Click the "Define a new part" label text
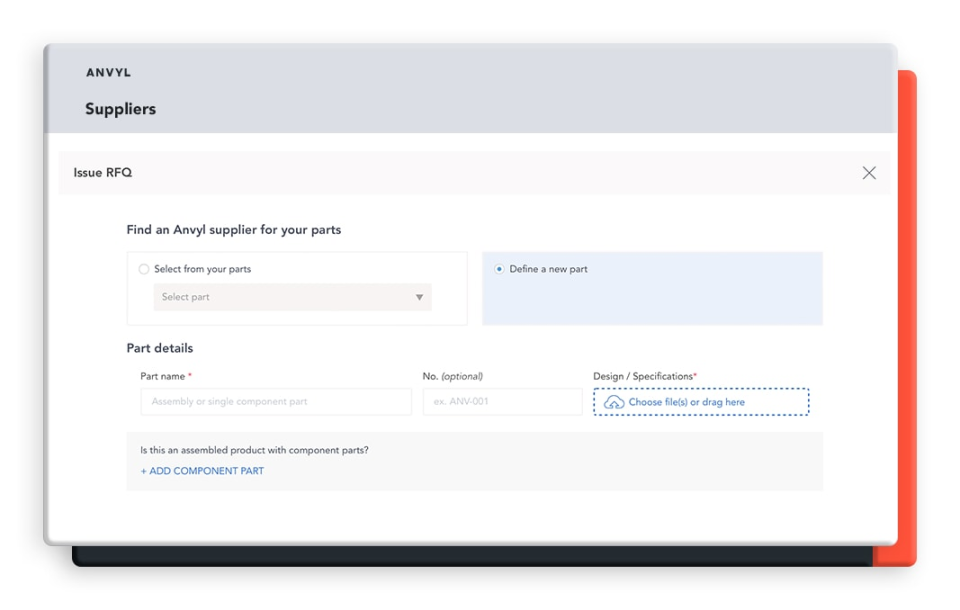The height and width of the screenshot is (610, 960). pyautogui.click(x=548, y=269)
